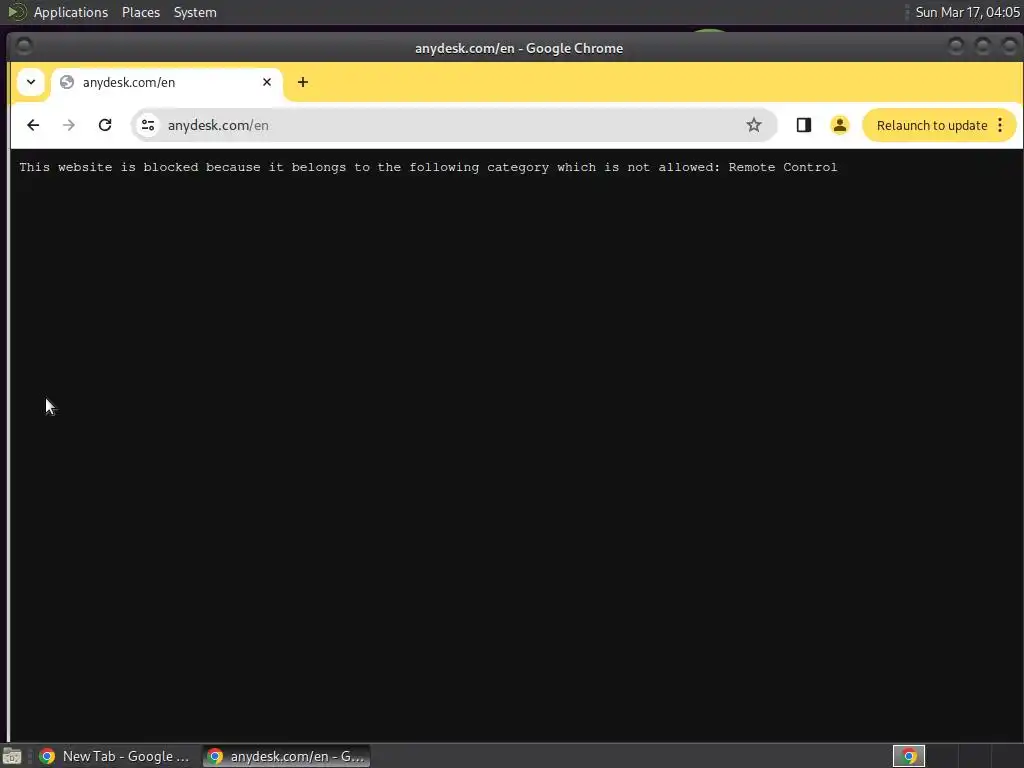Image resolution: width=1024 pixels, height=768 pixels.
Task: Click the forward navigation arrow
Action: pyautogui.click(x=69, y=125)
